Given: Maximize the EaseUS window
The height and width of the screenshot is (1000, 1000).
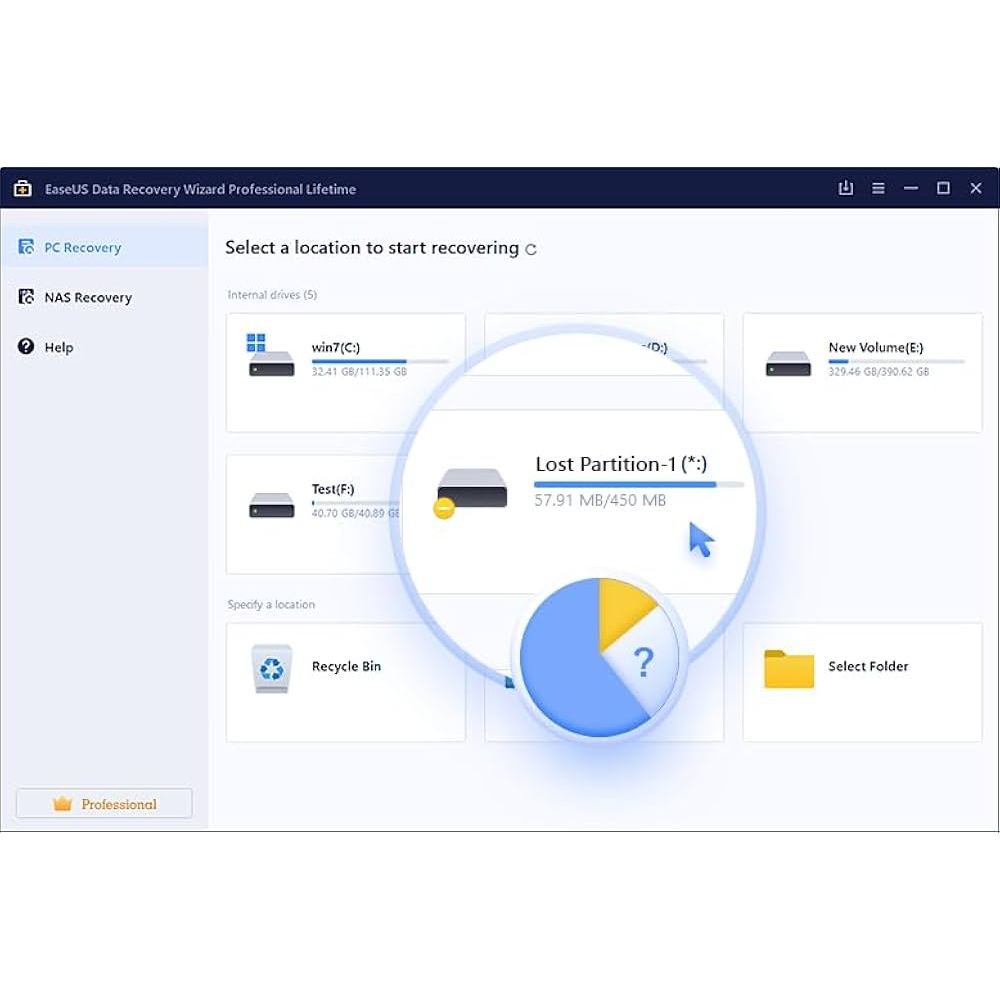Looking at the screenshot, I should click(x=943, y=188).
